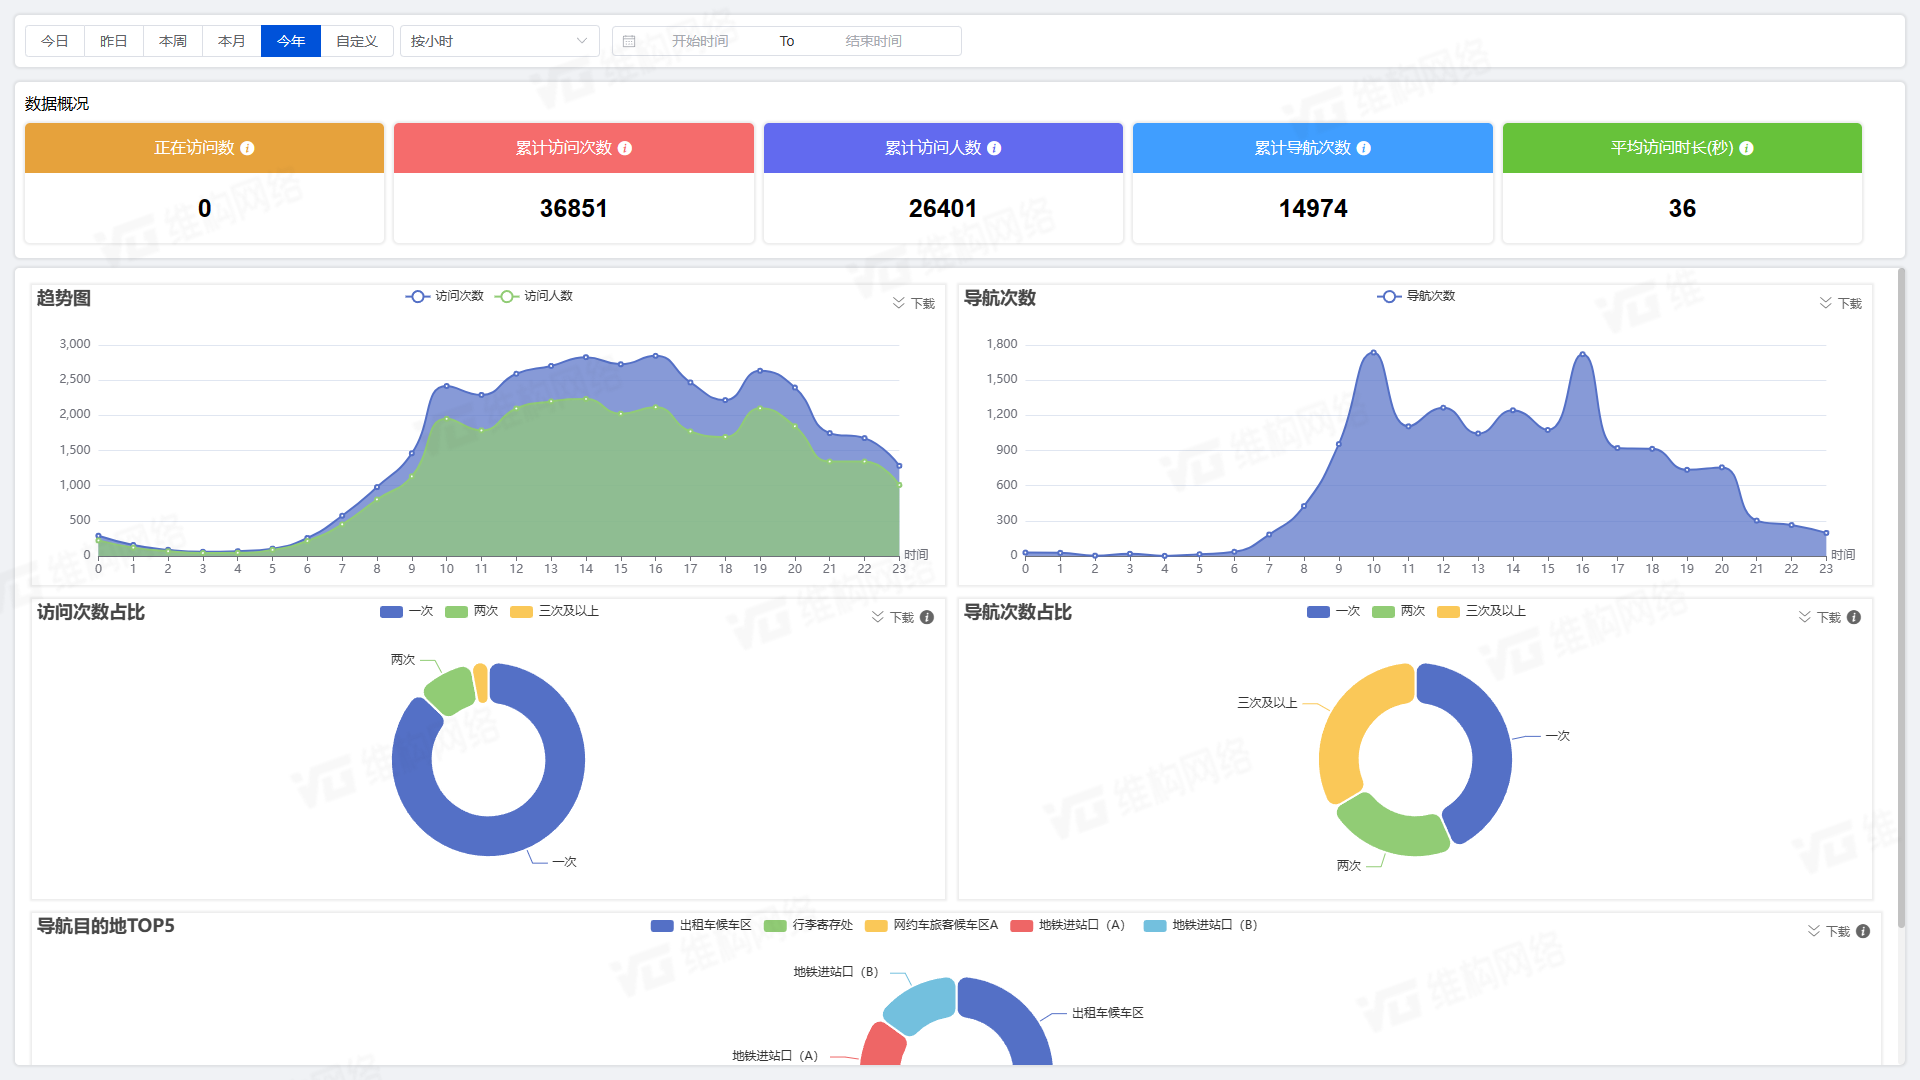Click download chevron icon in 导航次数占比 panel
The width and height of the screenshot is (1920, 1080).
tap(1805, 617)
